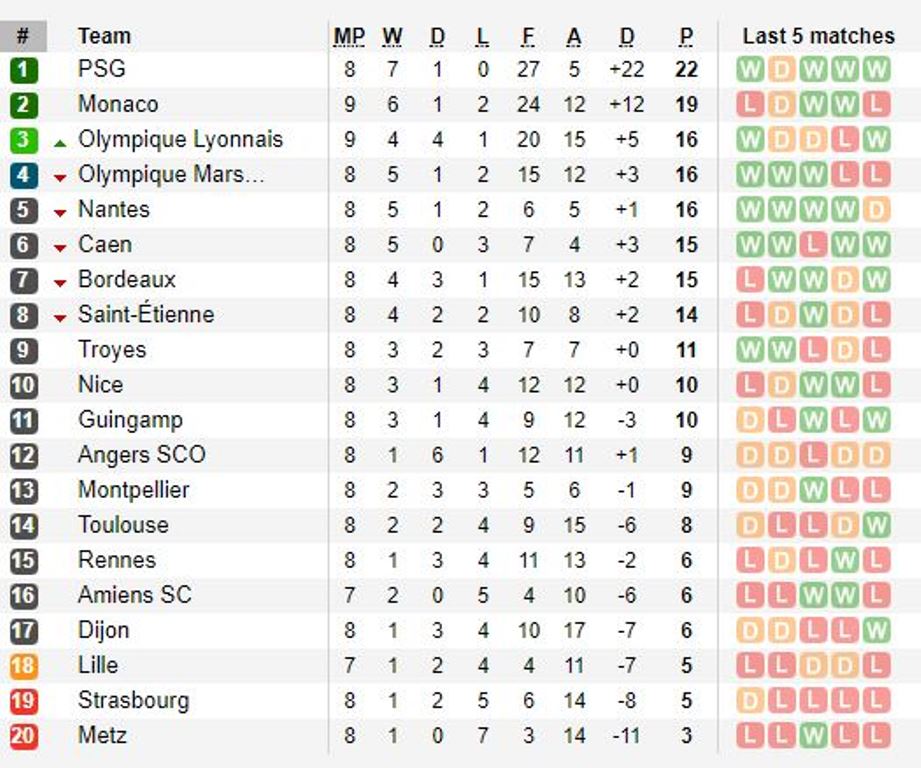Sort by wins via the W column header
Image resolution: width=921 pixels, height=768 pixels.
tap(391, 34)
